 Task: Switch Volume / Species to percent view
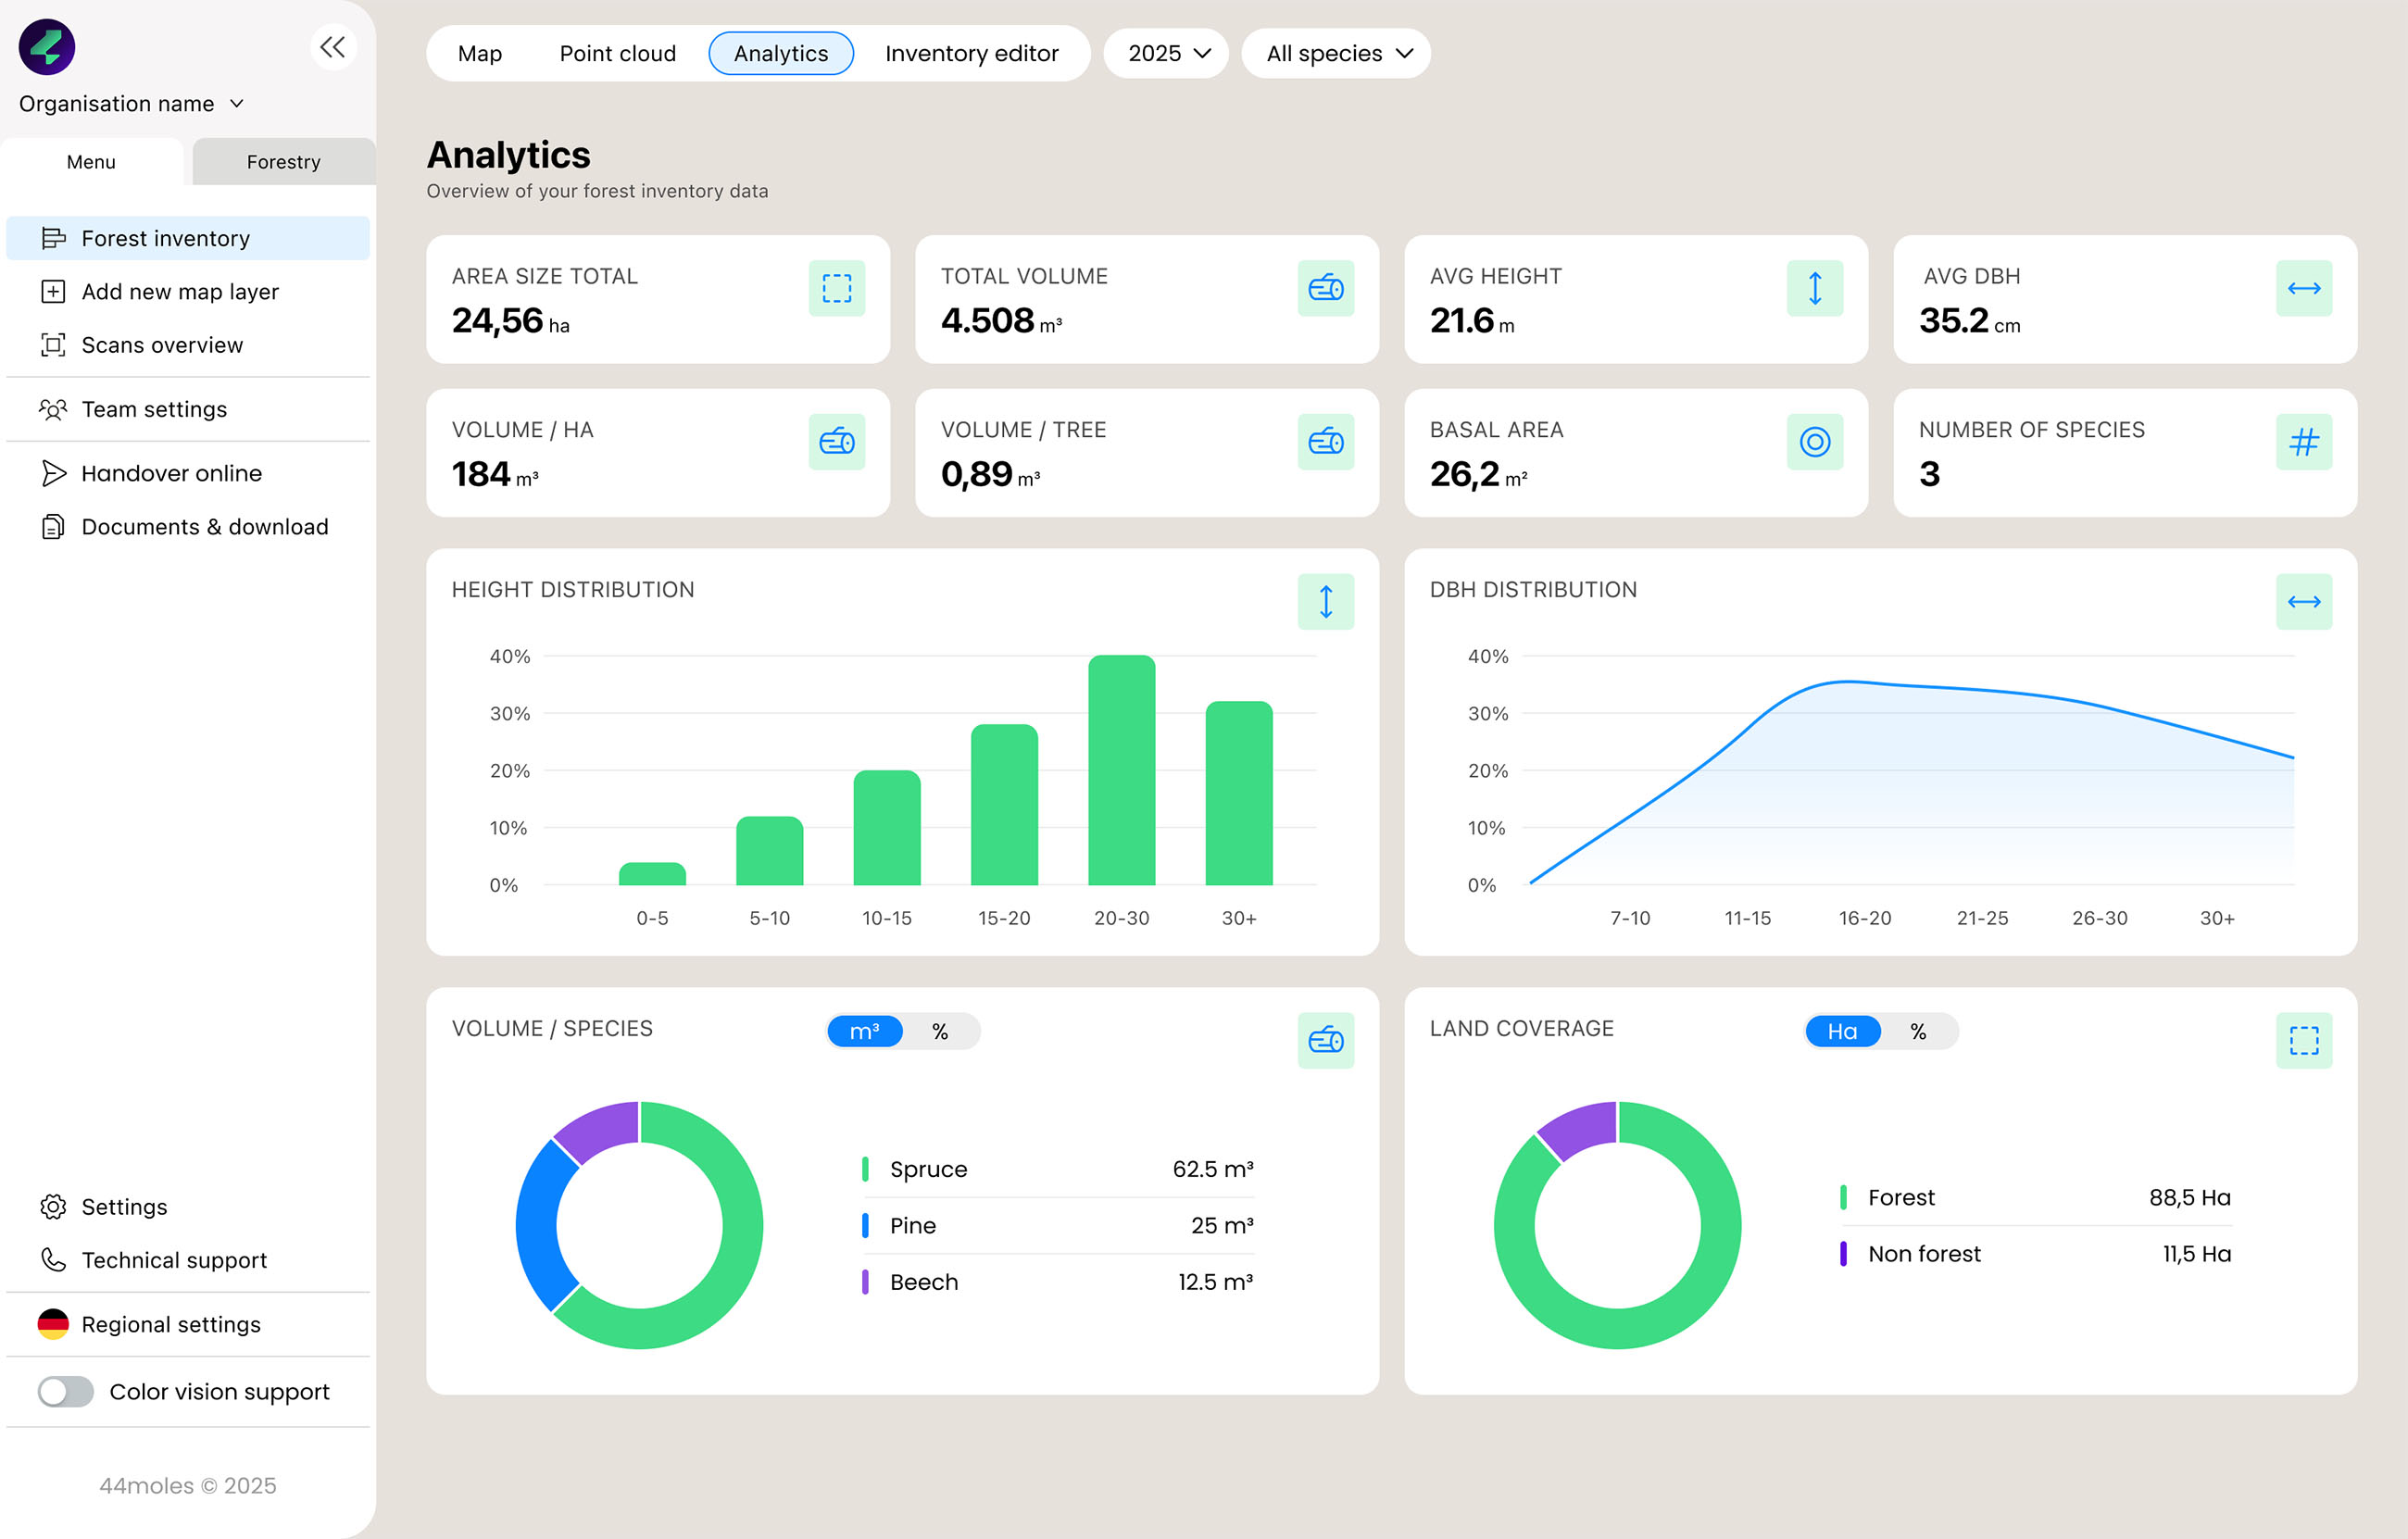(x=940, y=1031)
